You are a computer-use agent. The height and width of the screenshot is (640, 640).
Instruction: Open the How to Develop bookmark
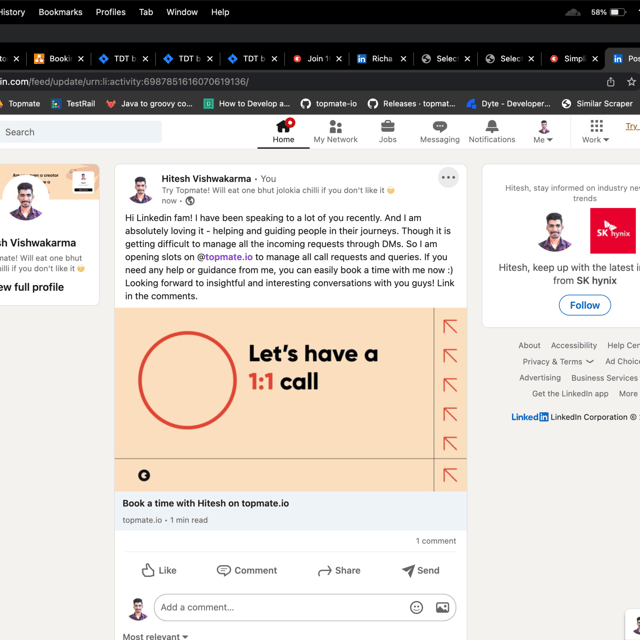click(x=247, y=104)
